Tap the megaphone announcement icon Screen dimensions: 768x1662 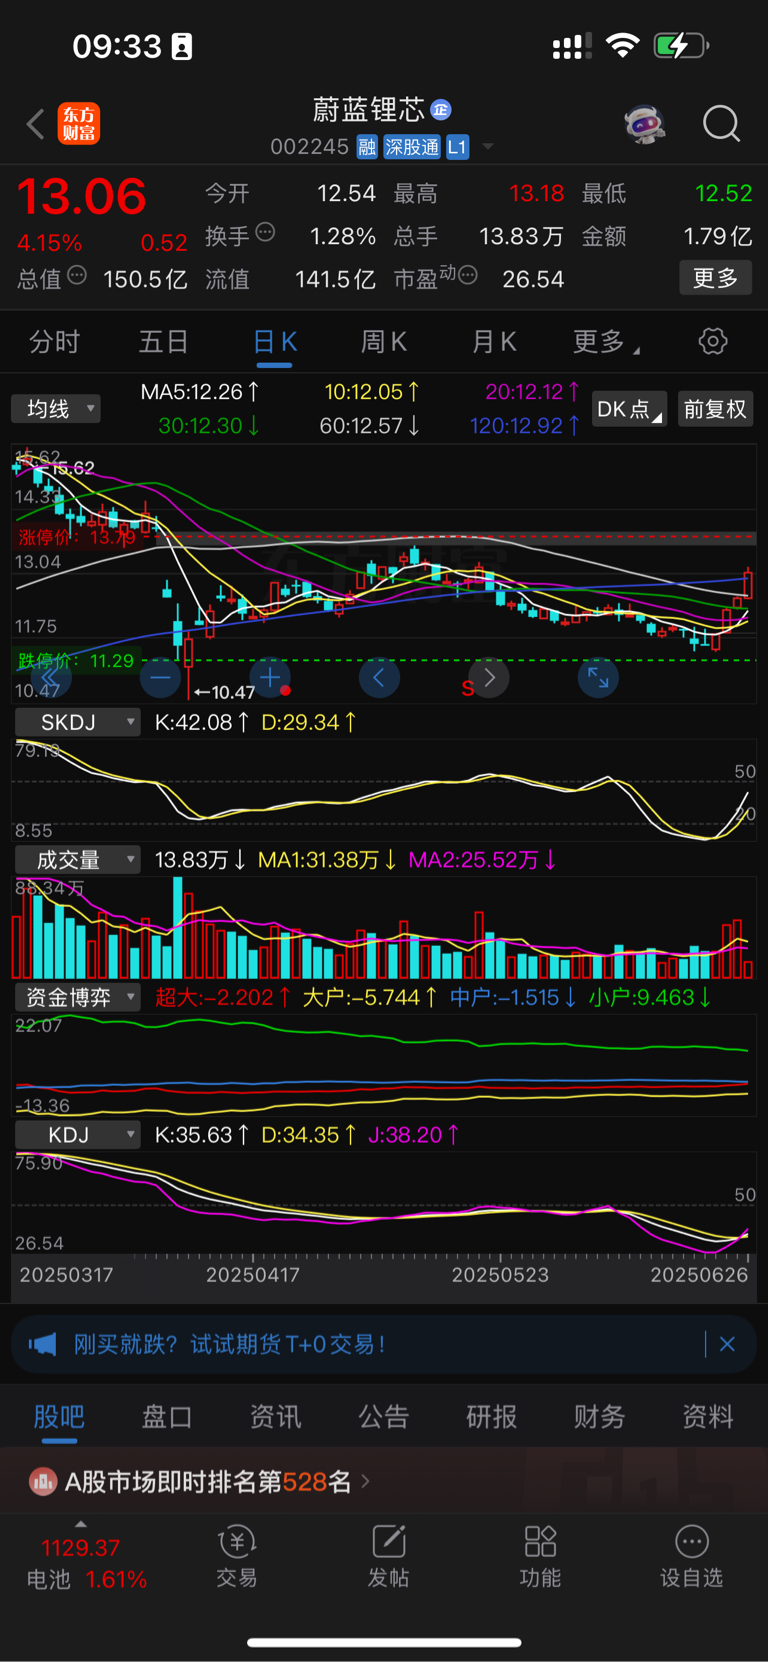coord(42,1344)
